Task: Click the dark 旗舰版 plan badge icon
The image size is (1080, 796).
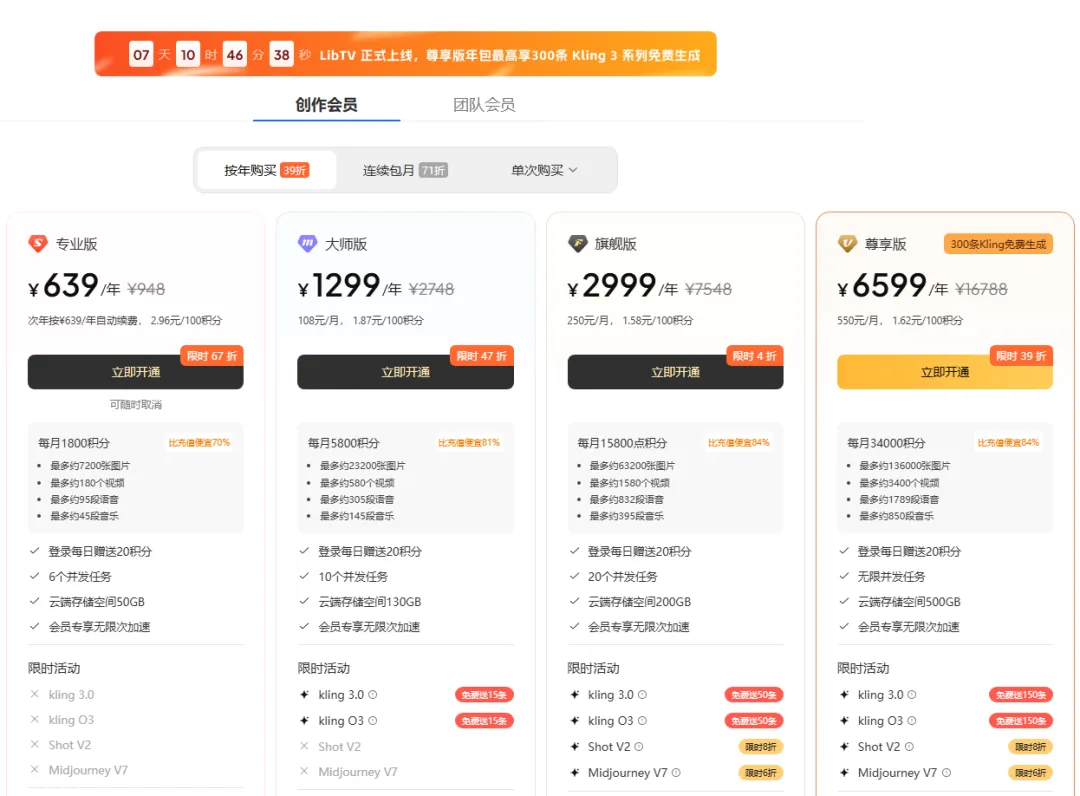Action: [577, 244]
